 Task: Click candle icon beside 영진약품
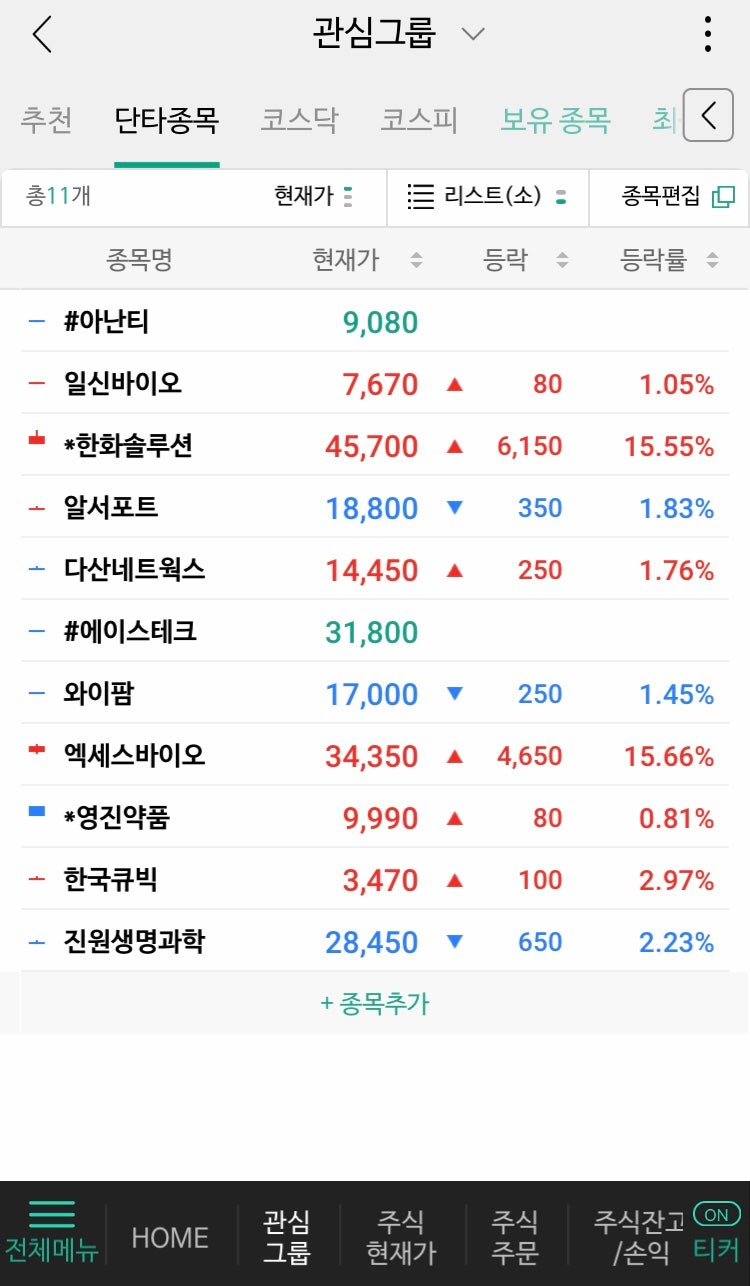point(37,812)
